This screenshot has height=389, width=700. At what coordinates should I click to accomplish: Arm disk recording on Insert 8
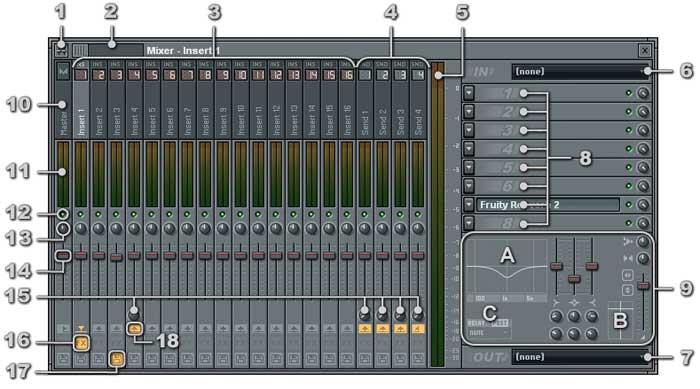(205, 358)
